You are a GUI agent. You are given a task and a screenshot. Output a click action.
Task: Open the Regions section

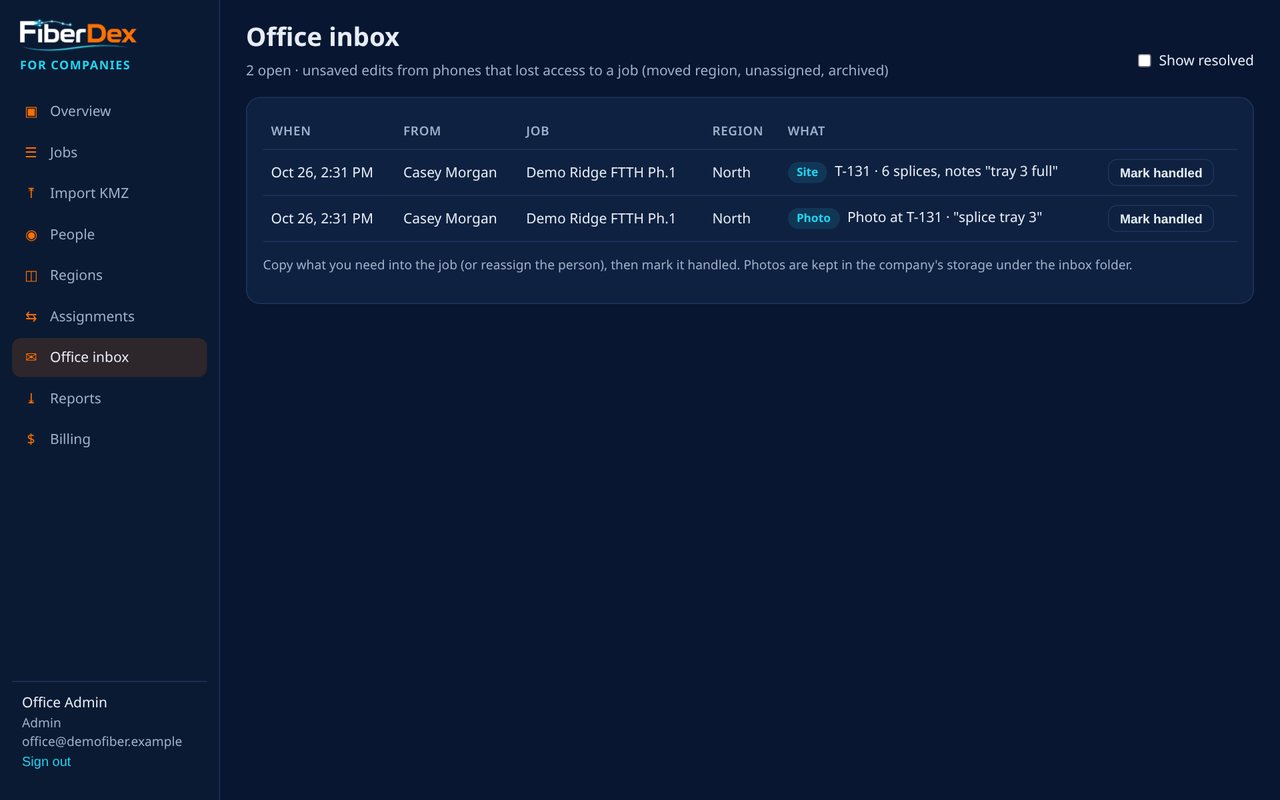pyautogui.click(x=109, y=275)
